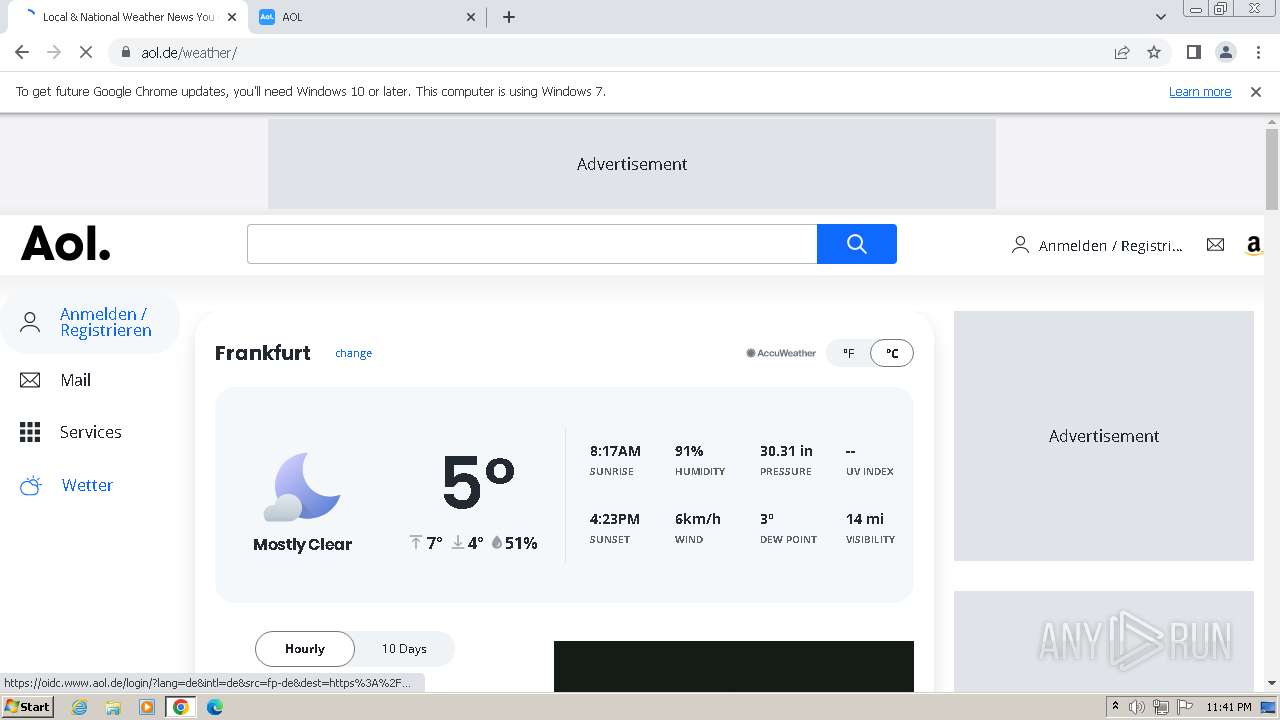Toggle the Chrome side panel

[1193, 52]
